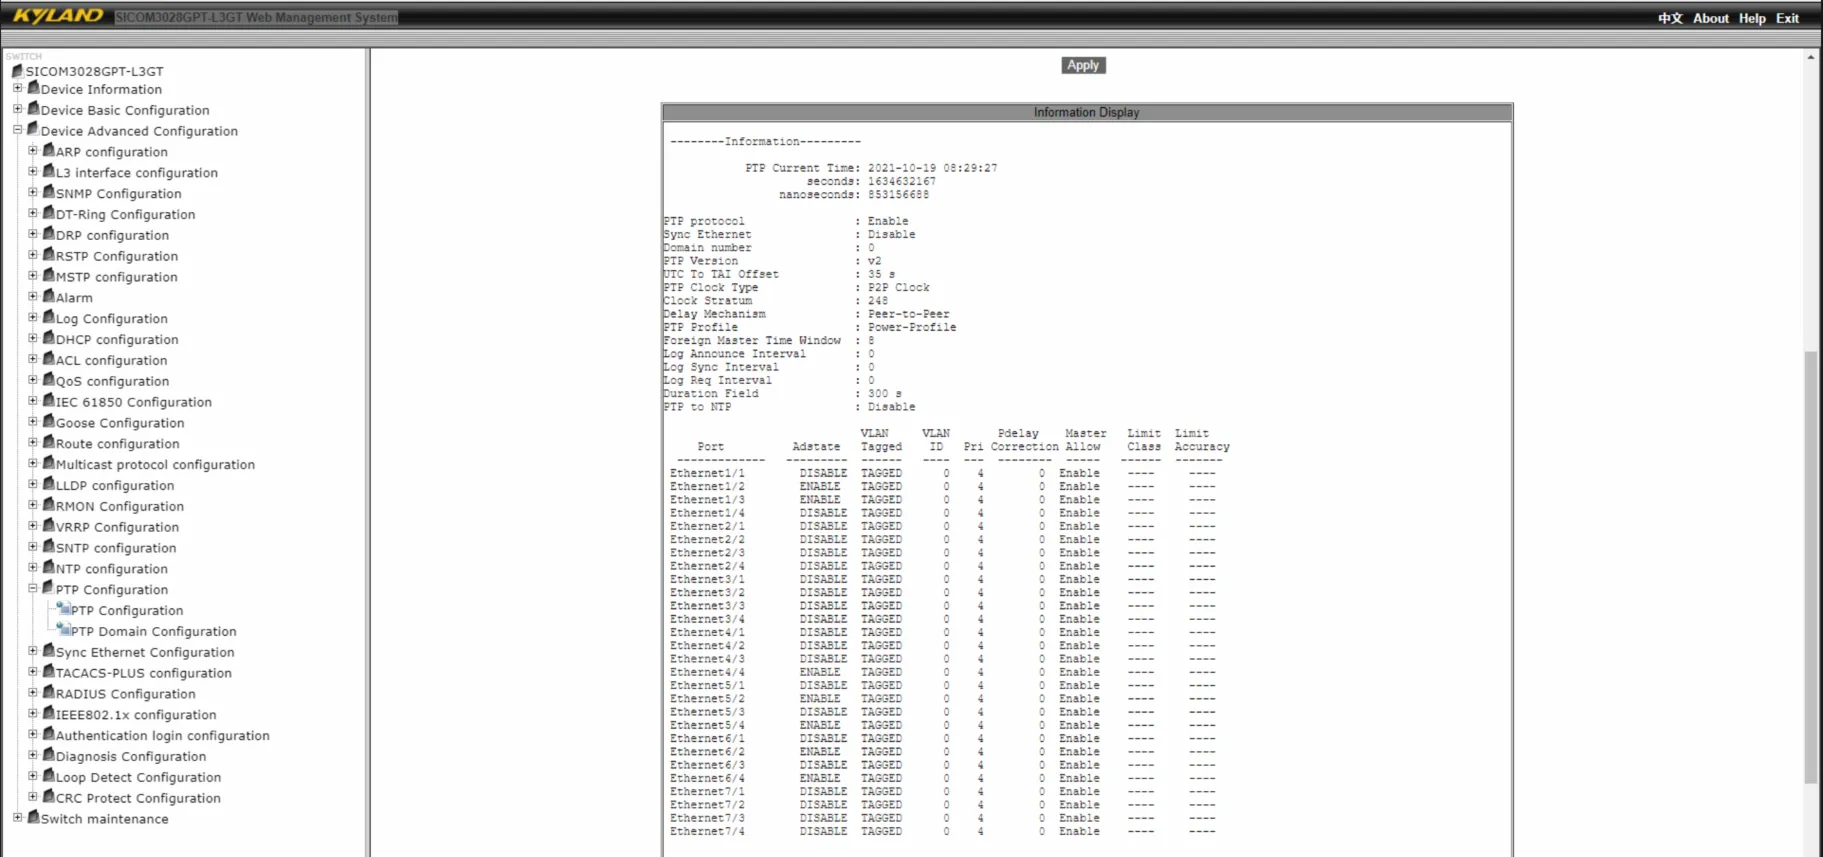Click the Device Information book icon
The height and width of the screenshot is (857, 1823).
pyautogui.click(x=33, y=89)
